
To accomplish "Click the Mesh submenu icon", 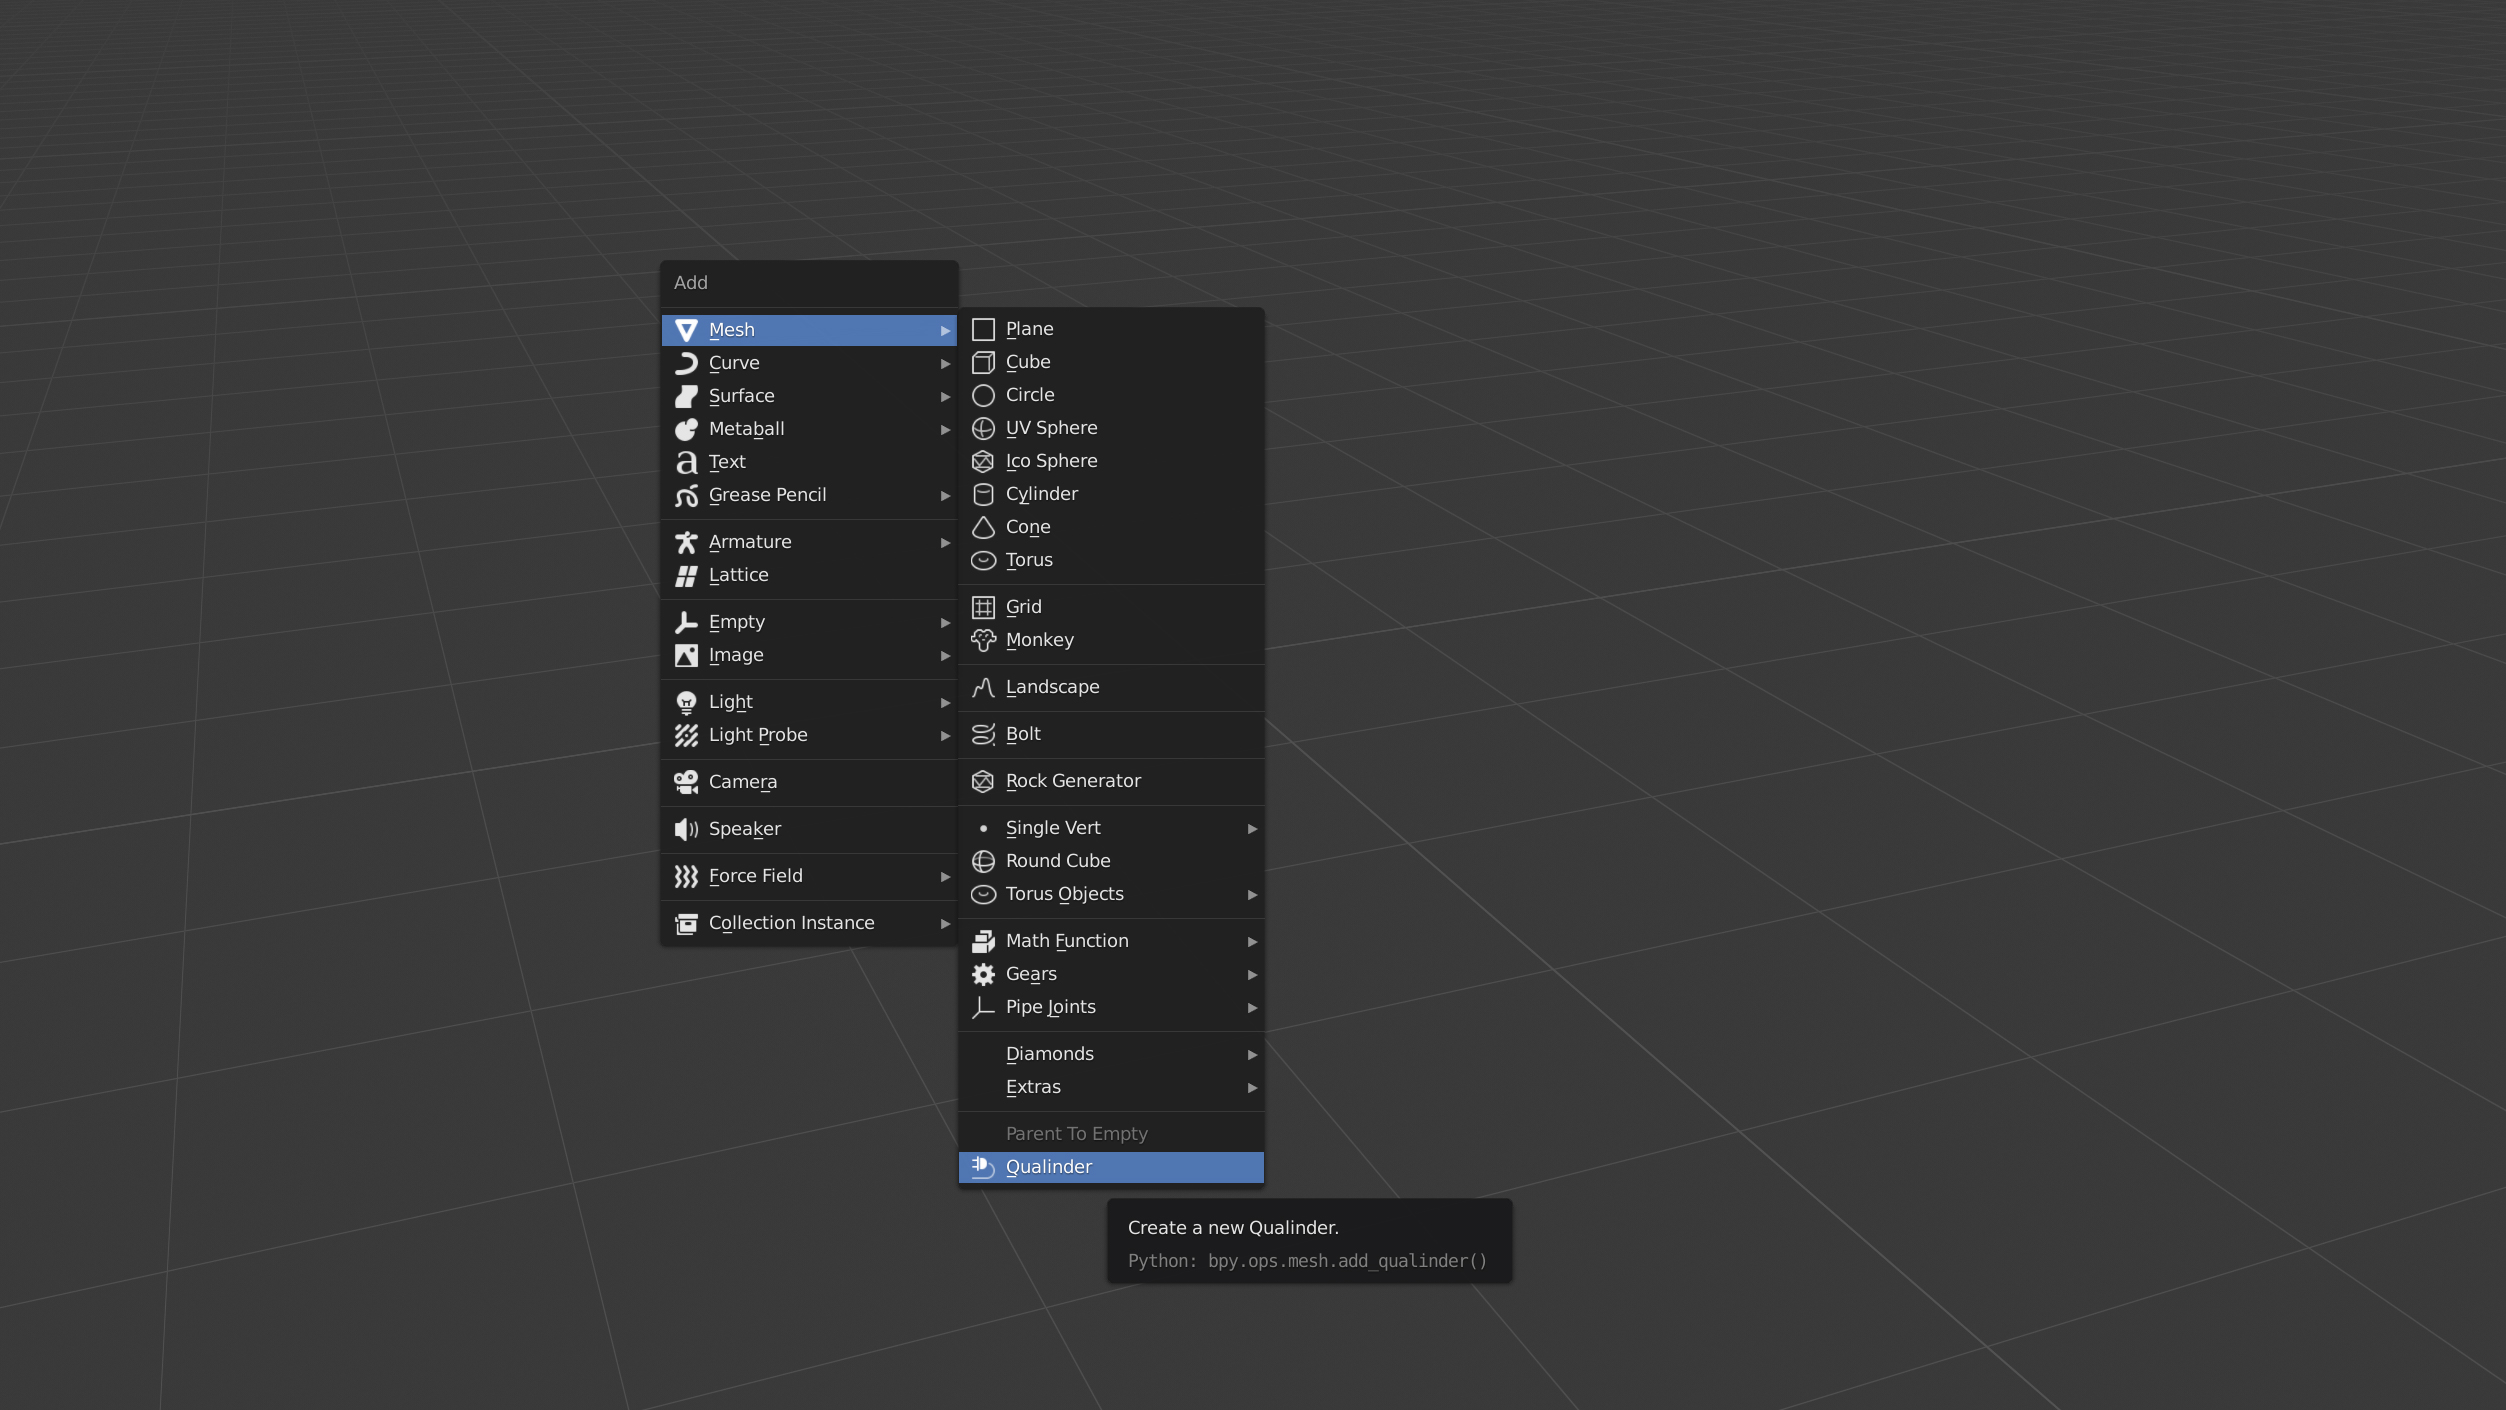I will point(687,329).
